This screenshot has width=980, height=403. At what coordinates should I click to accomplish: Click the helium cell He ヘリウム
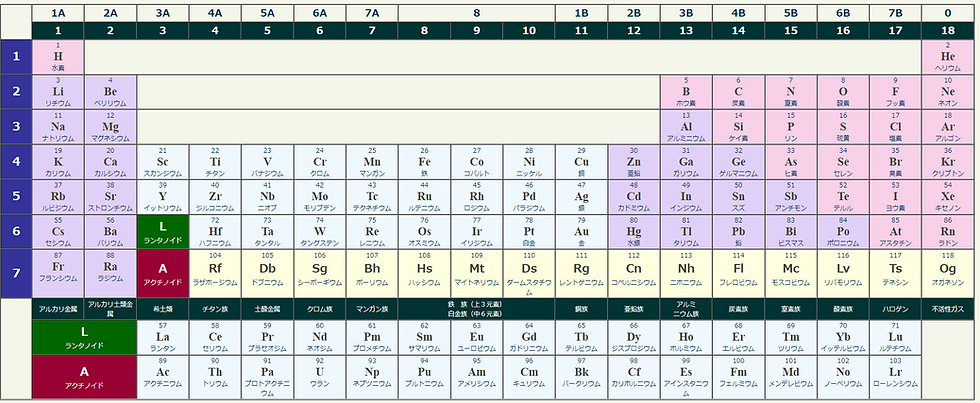[948, 57]
